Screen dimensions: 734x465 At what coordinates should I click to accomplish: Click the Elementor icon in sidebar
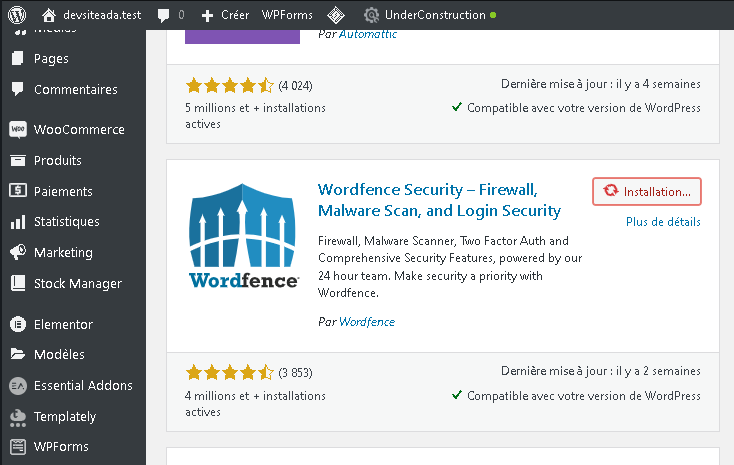[17, 325]
